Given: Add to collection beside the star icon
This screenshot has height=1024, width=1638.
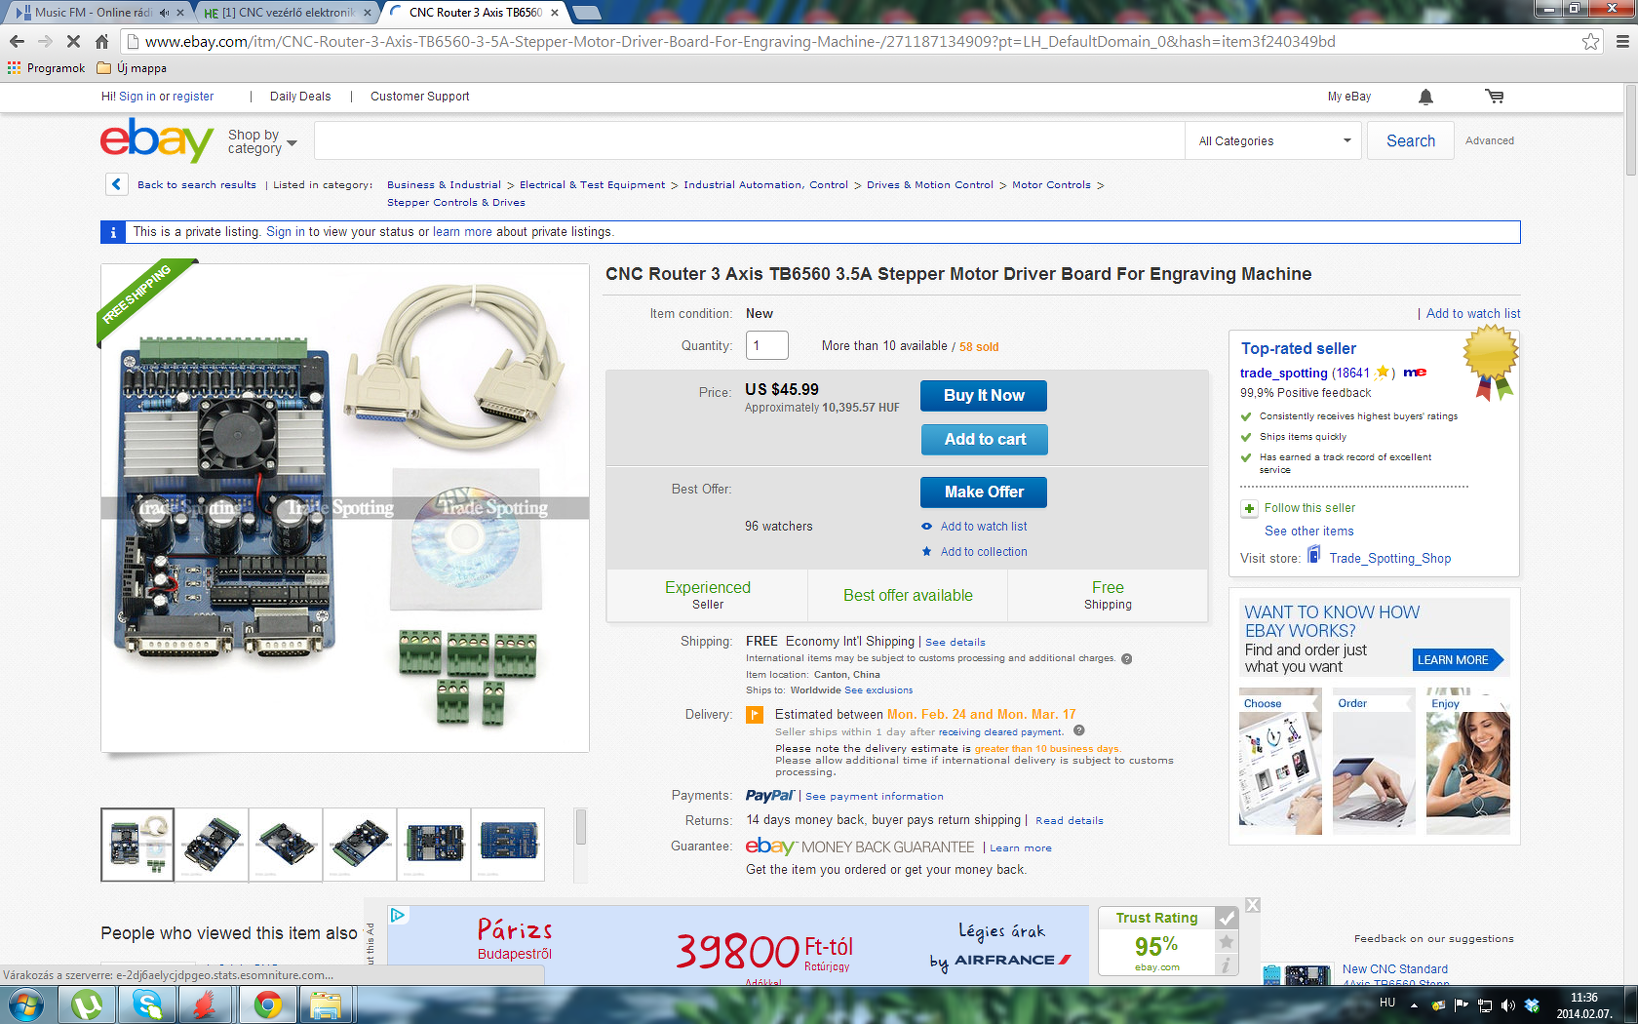Looking at the screenshot, I should 983,552.
